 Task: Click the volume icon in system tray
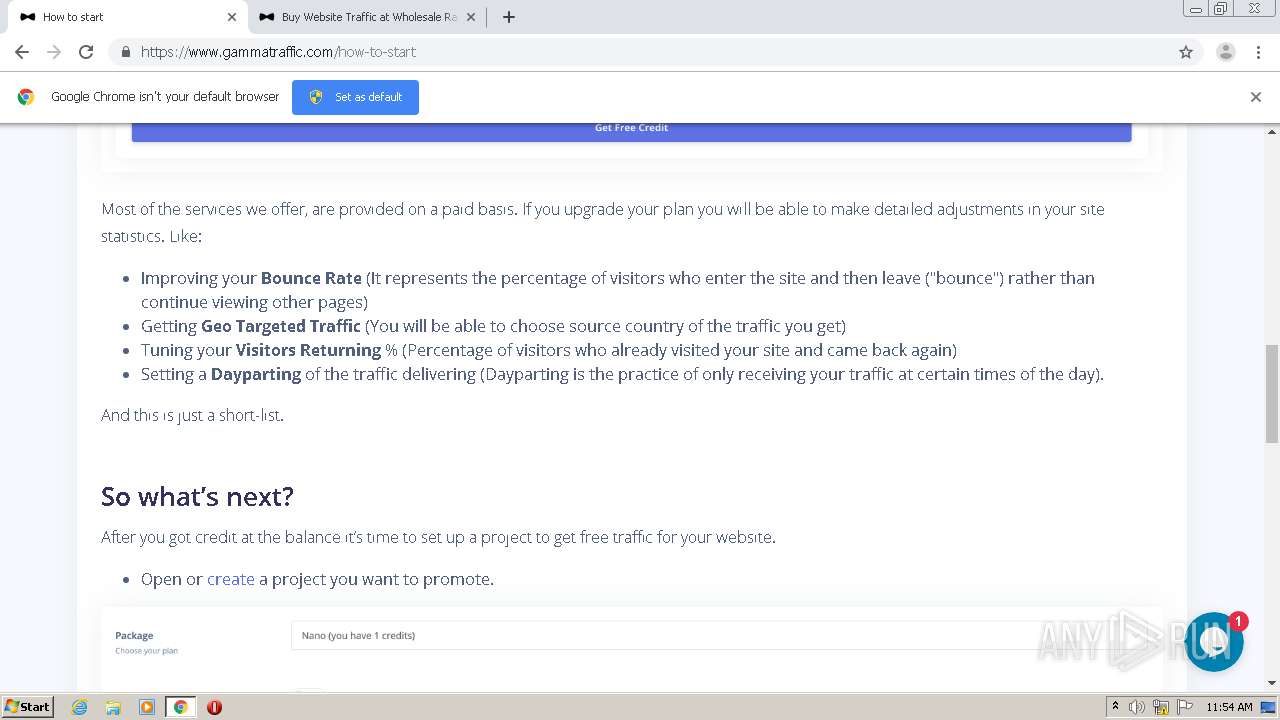pyautogui.click(x=1137, y=707)
